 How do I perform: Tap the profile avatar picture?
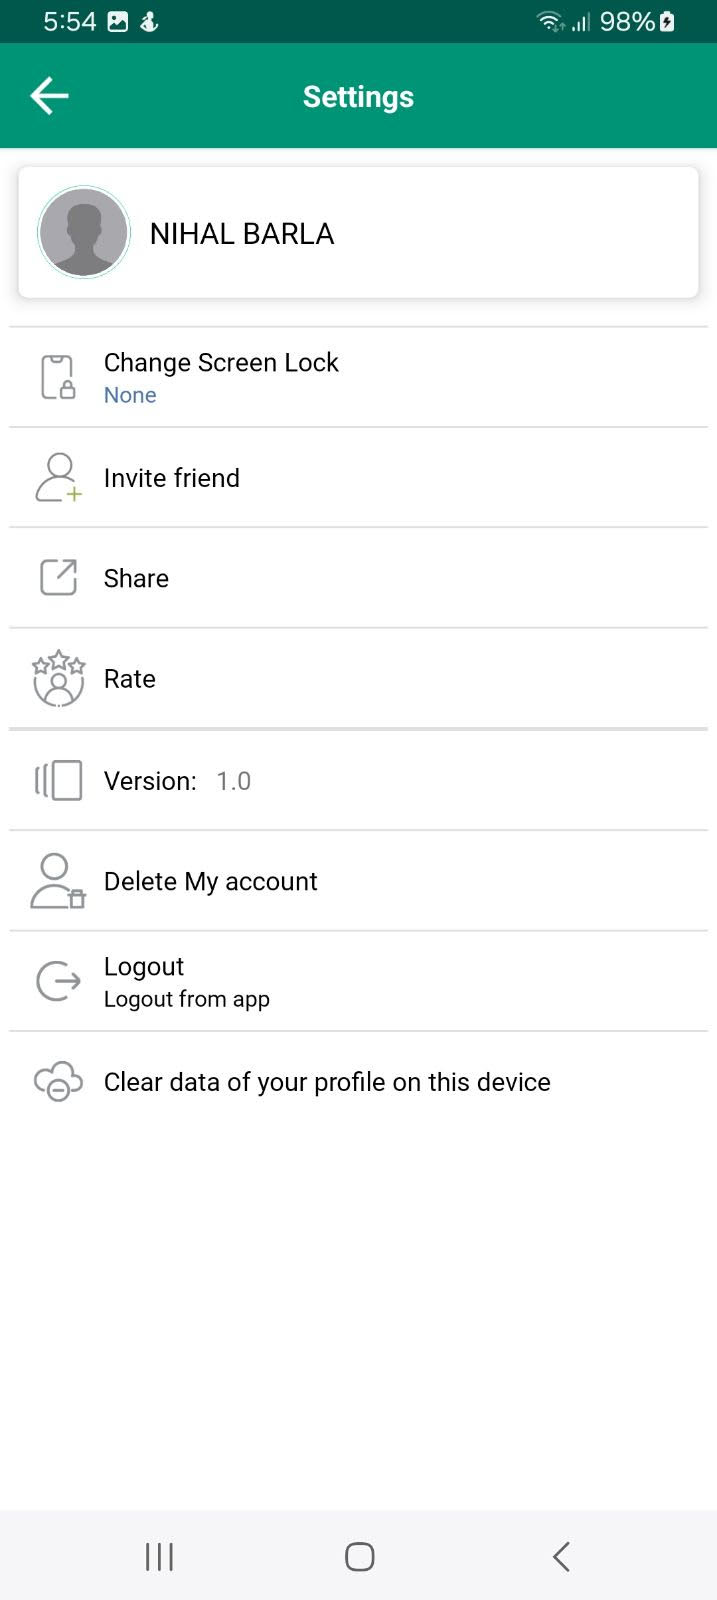(84, 232)
